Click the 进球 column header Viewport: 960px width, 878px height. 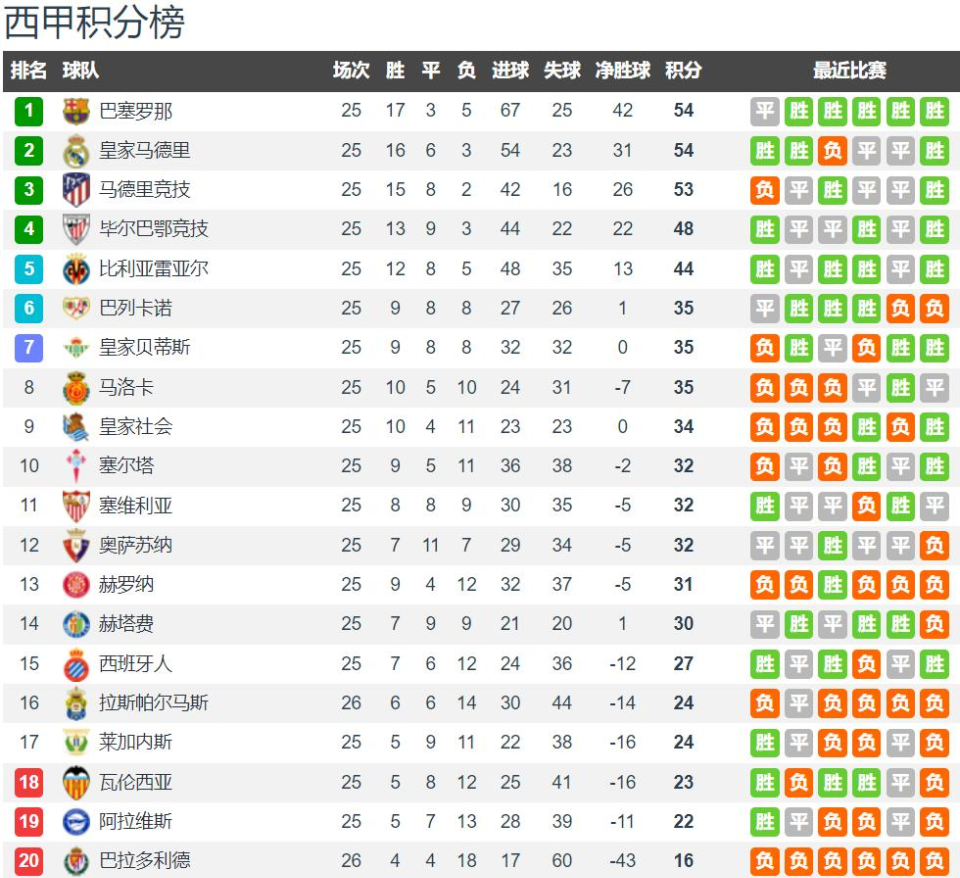click(x=510, y=71)
